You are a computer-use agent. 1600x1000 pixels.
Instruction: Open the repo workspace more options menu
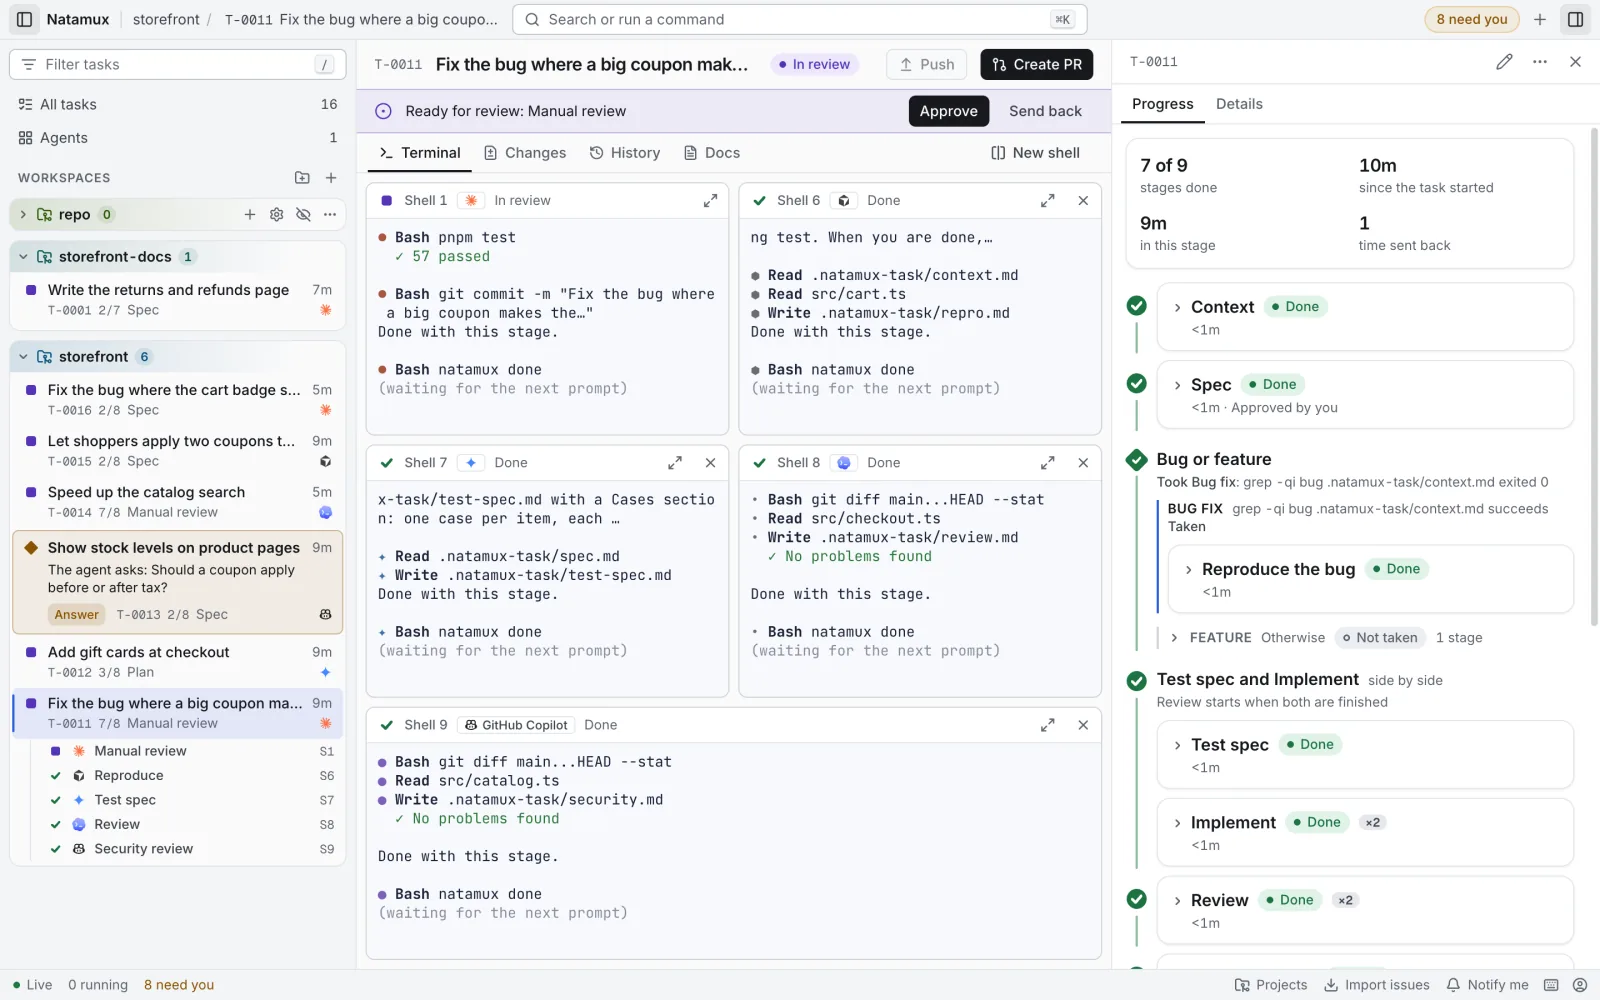coord(330,214)
